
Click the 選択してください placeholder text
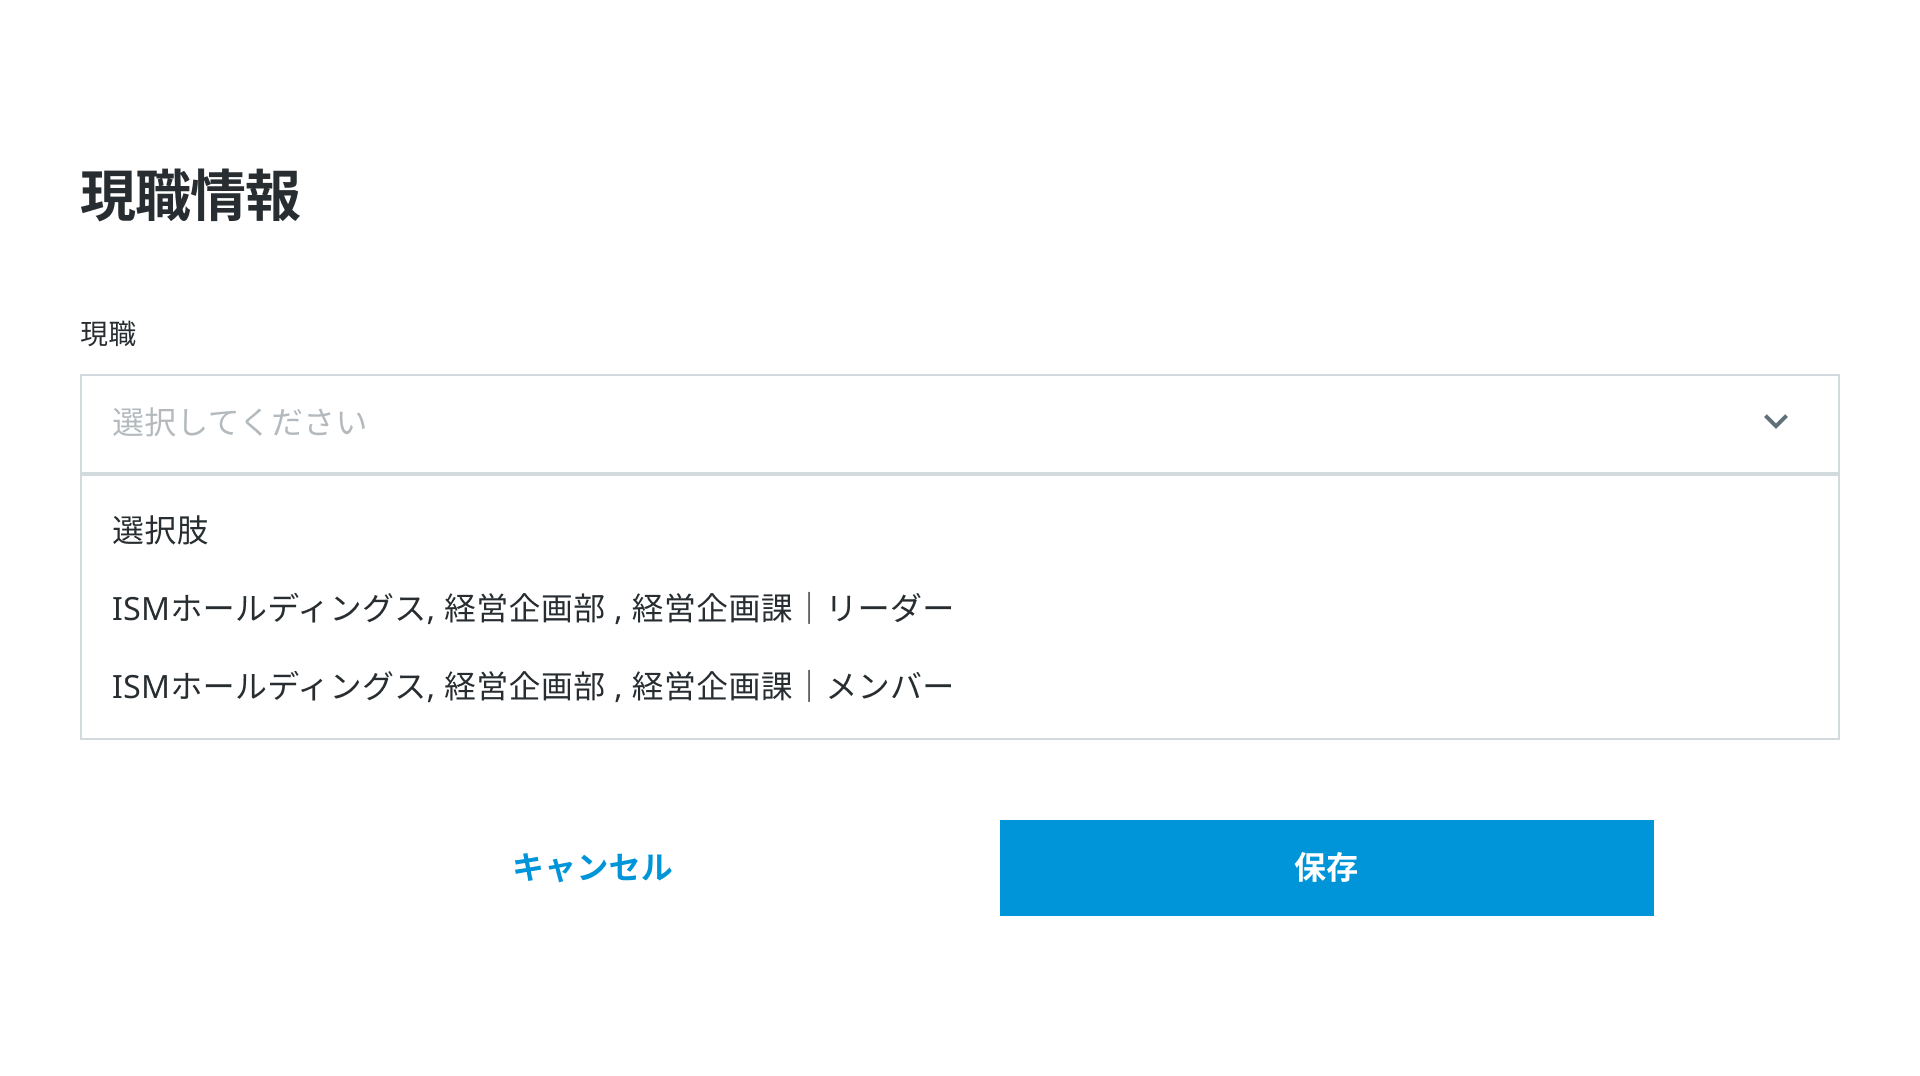[x=240, y=422]
